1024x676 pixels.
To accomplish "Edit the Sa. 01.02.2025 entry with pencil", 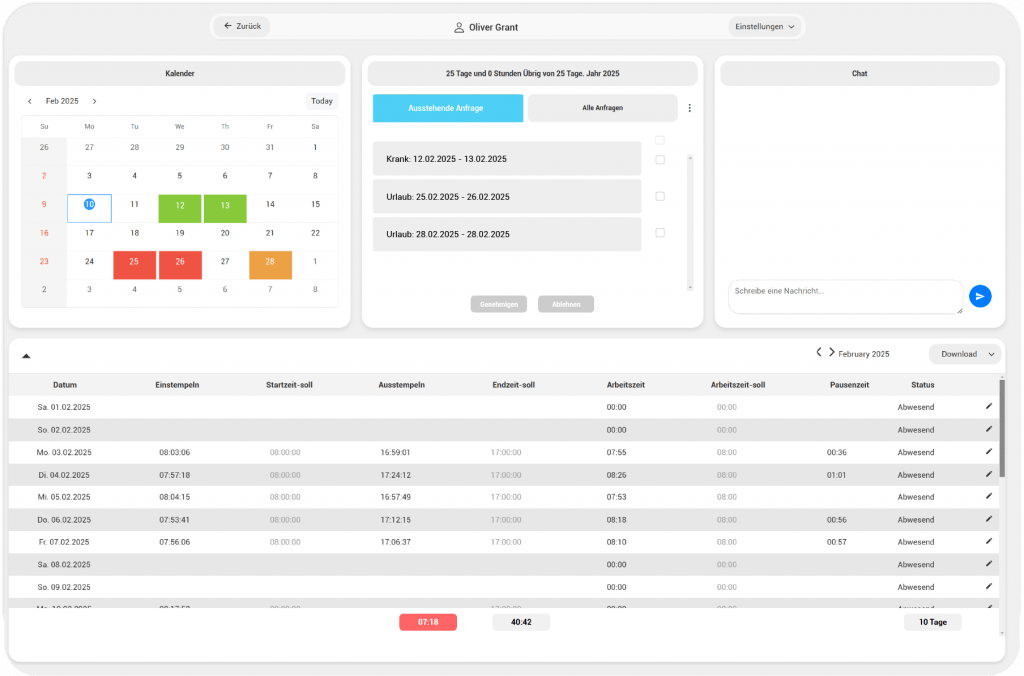I will click(x=989, y=407).
